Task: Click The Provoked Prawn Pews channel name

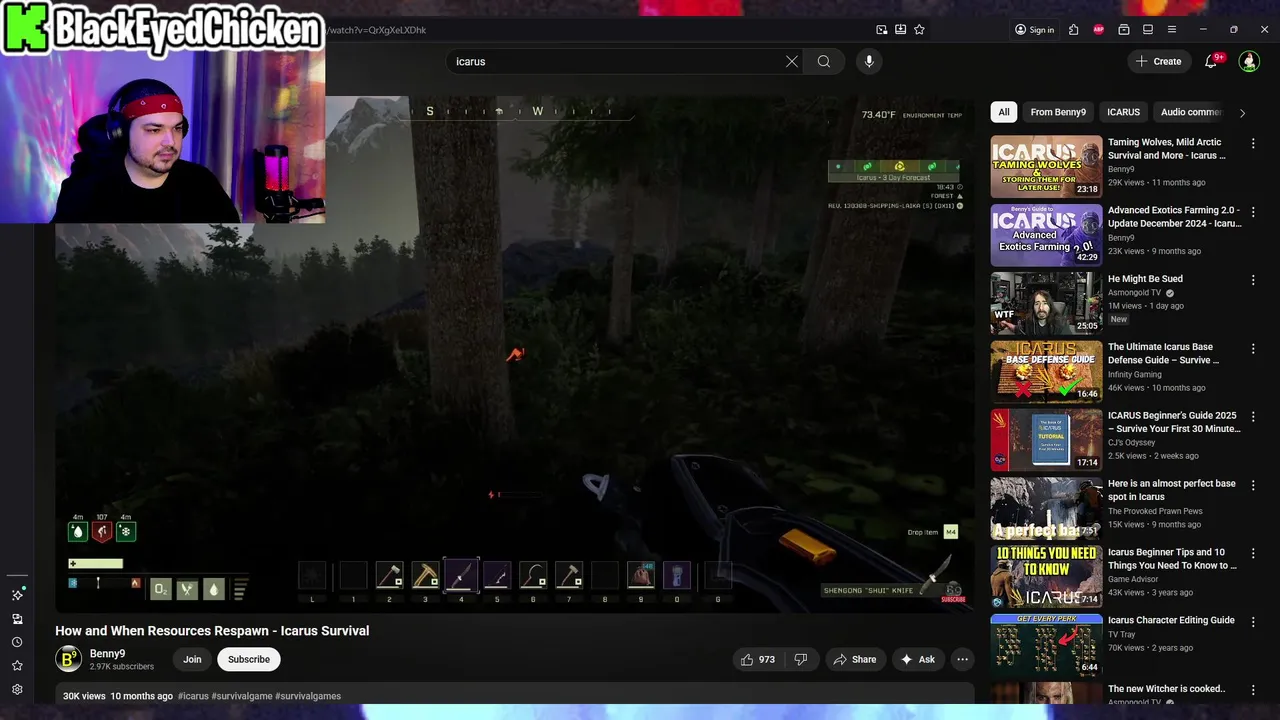Action: tap(1154, 511)
